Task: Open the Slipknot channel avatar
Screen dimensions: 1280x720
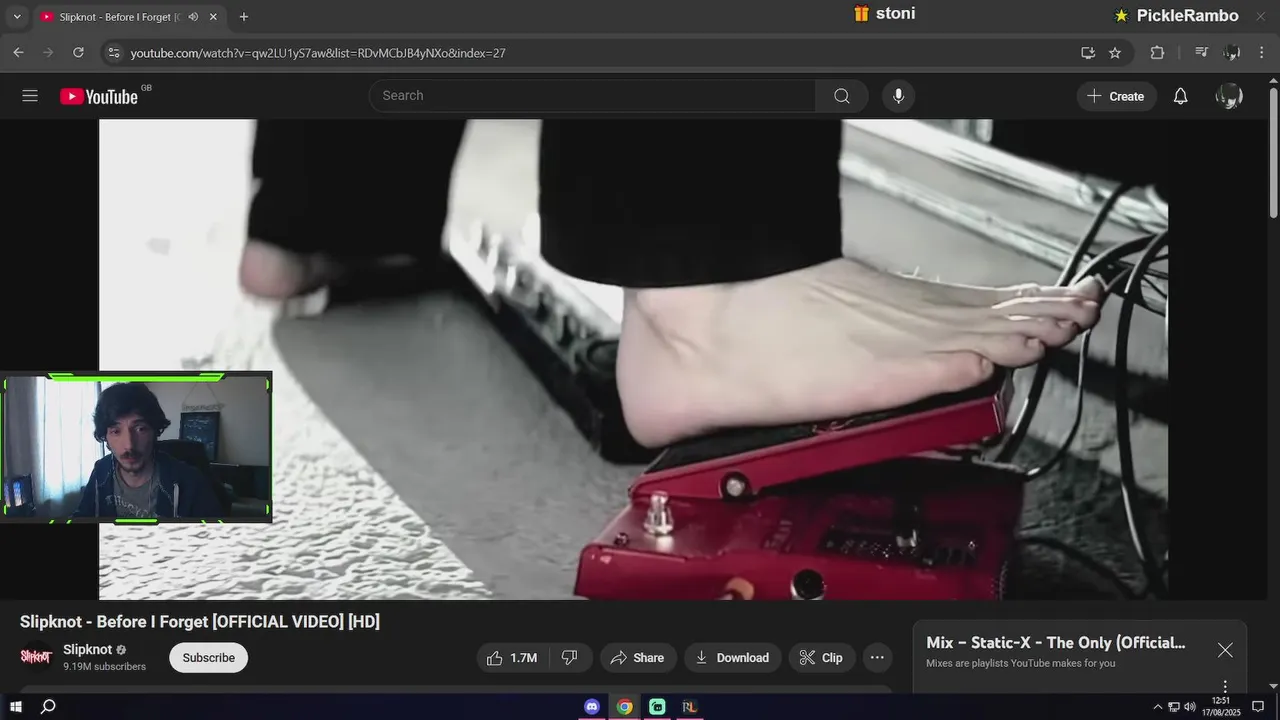Action: tap(36, 657)
